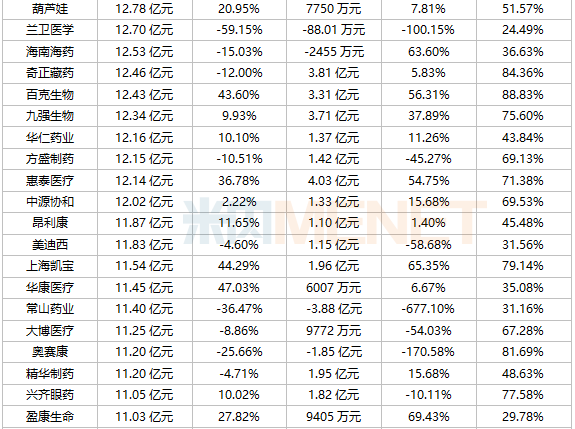Click 美迪西 value -58.68%
This screenshot has height=429, width=575.
(x=428, y=245)
